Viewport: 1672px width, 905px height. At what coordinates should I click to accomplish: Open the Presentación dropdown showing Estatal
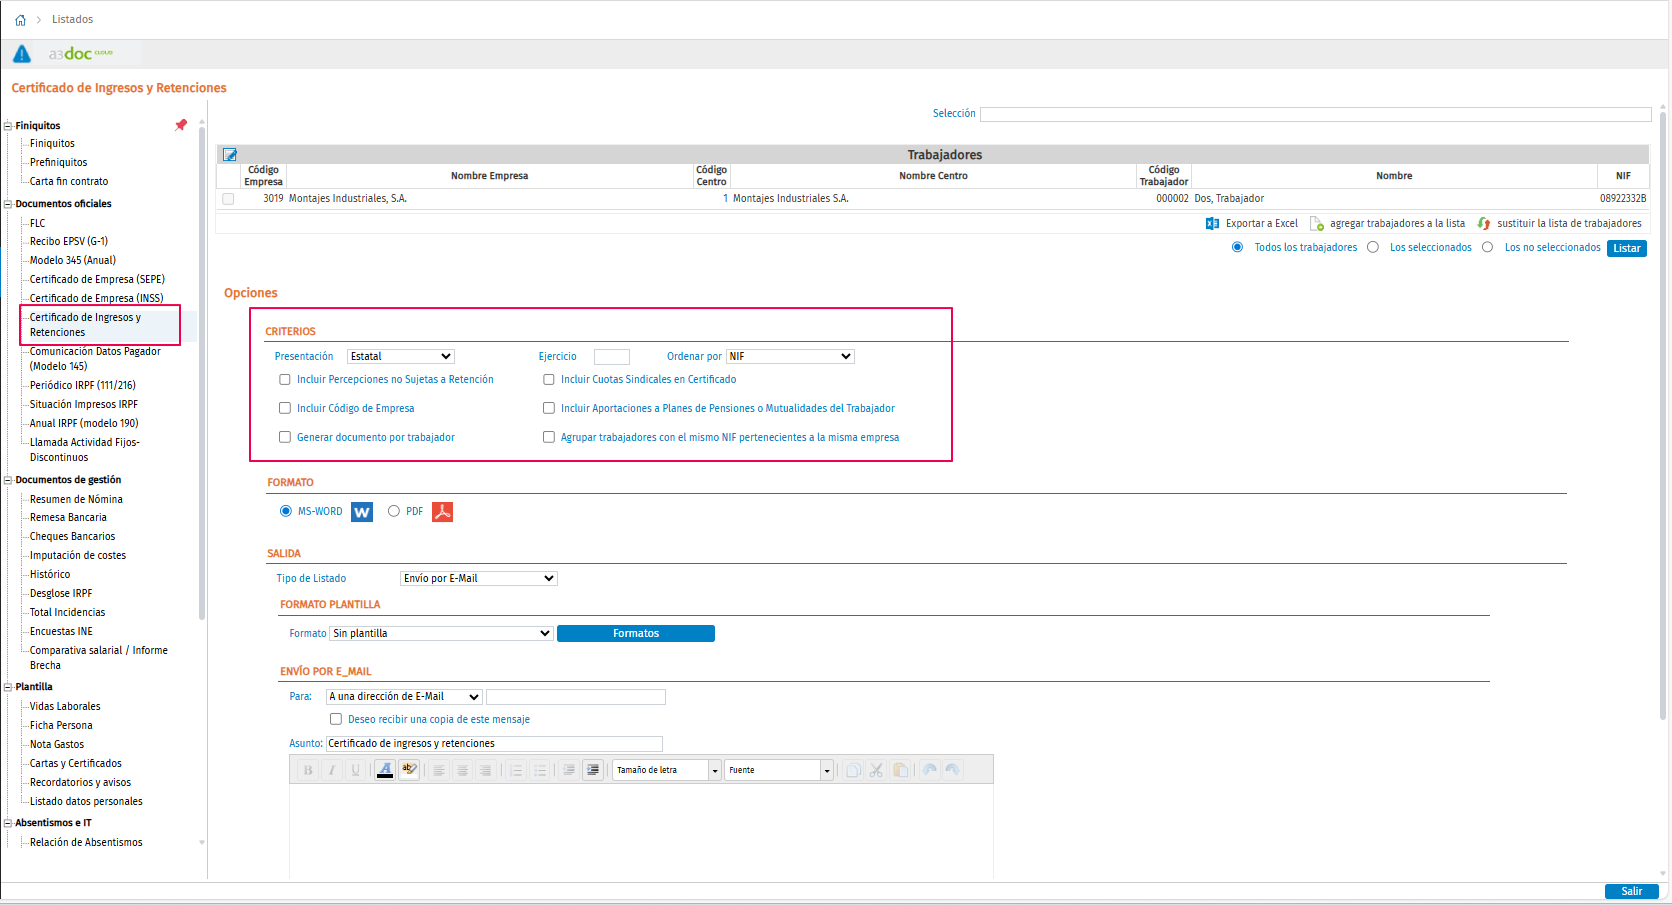click(x=401, y=357)
